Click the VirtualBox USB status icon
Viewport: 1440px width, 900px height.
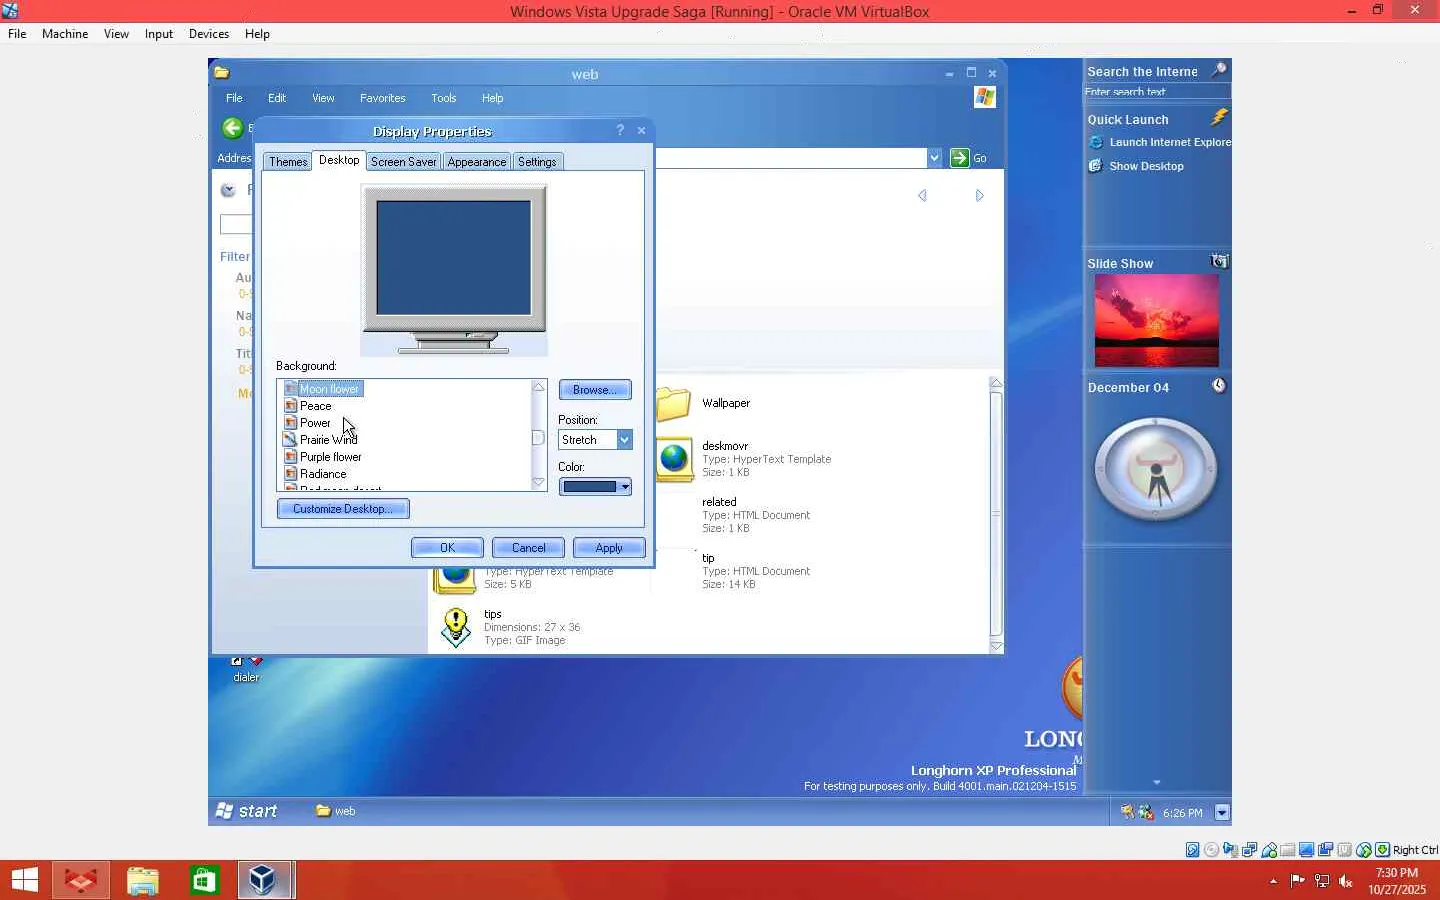coord(1269,850)
